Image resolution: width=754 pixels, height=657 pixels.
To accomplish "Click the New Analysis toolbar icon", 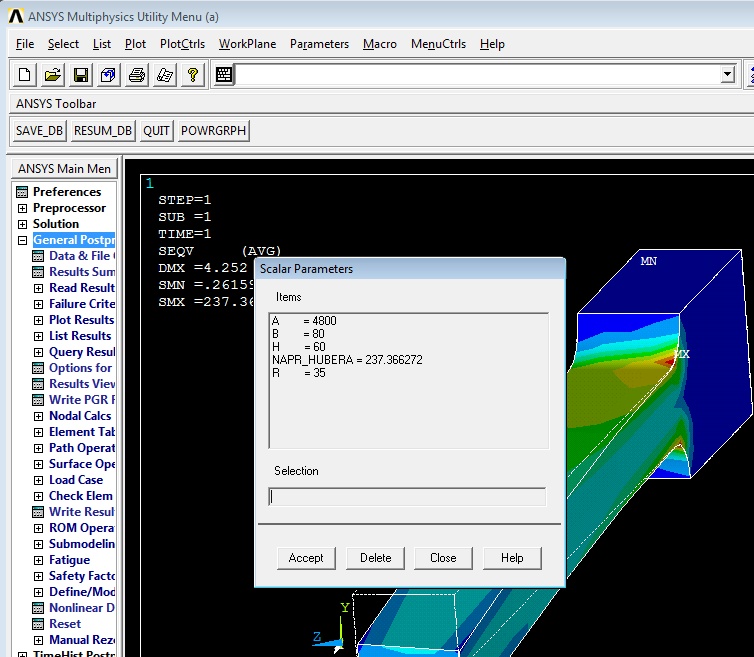I will (x=25, y=75).
